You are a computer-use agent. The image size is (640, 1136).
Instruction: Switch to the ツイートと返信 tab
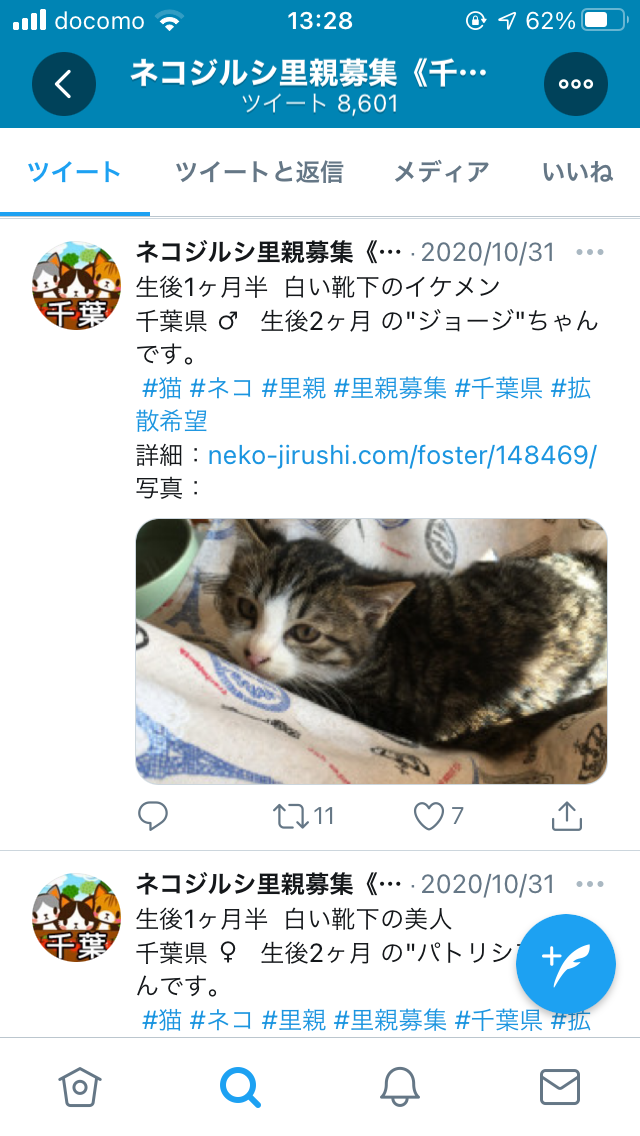click(259, 172)
